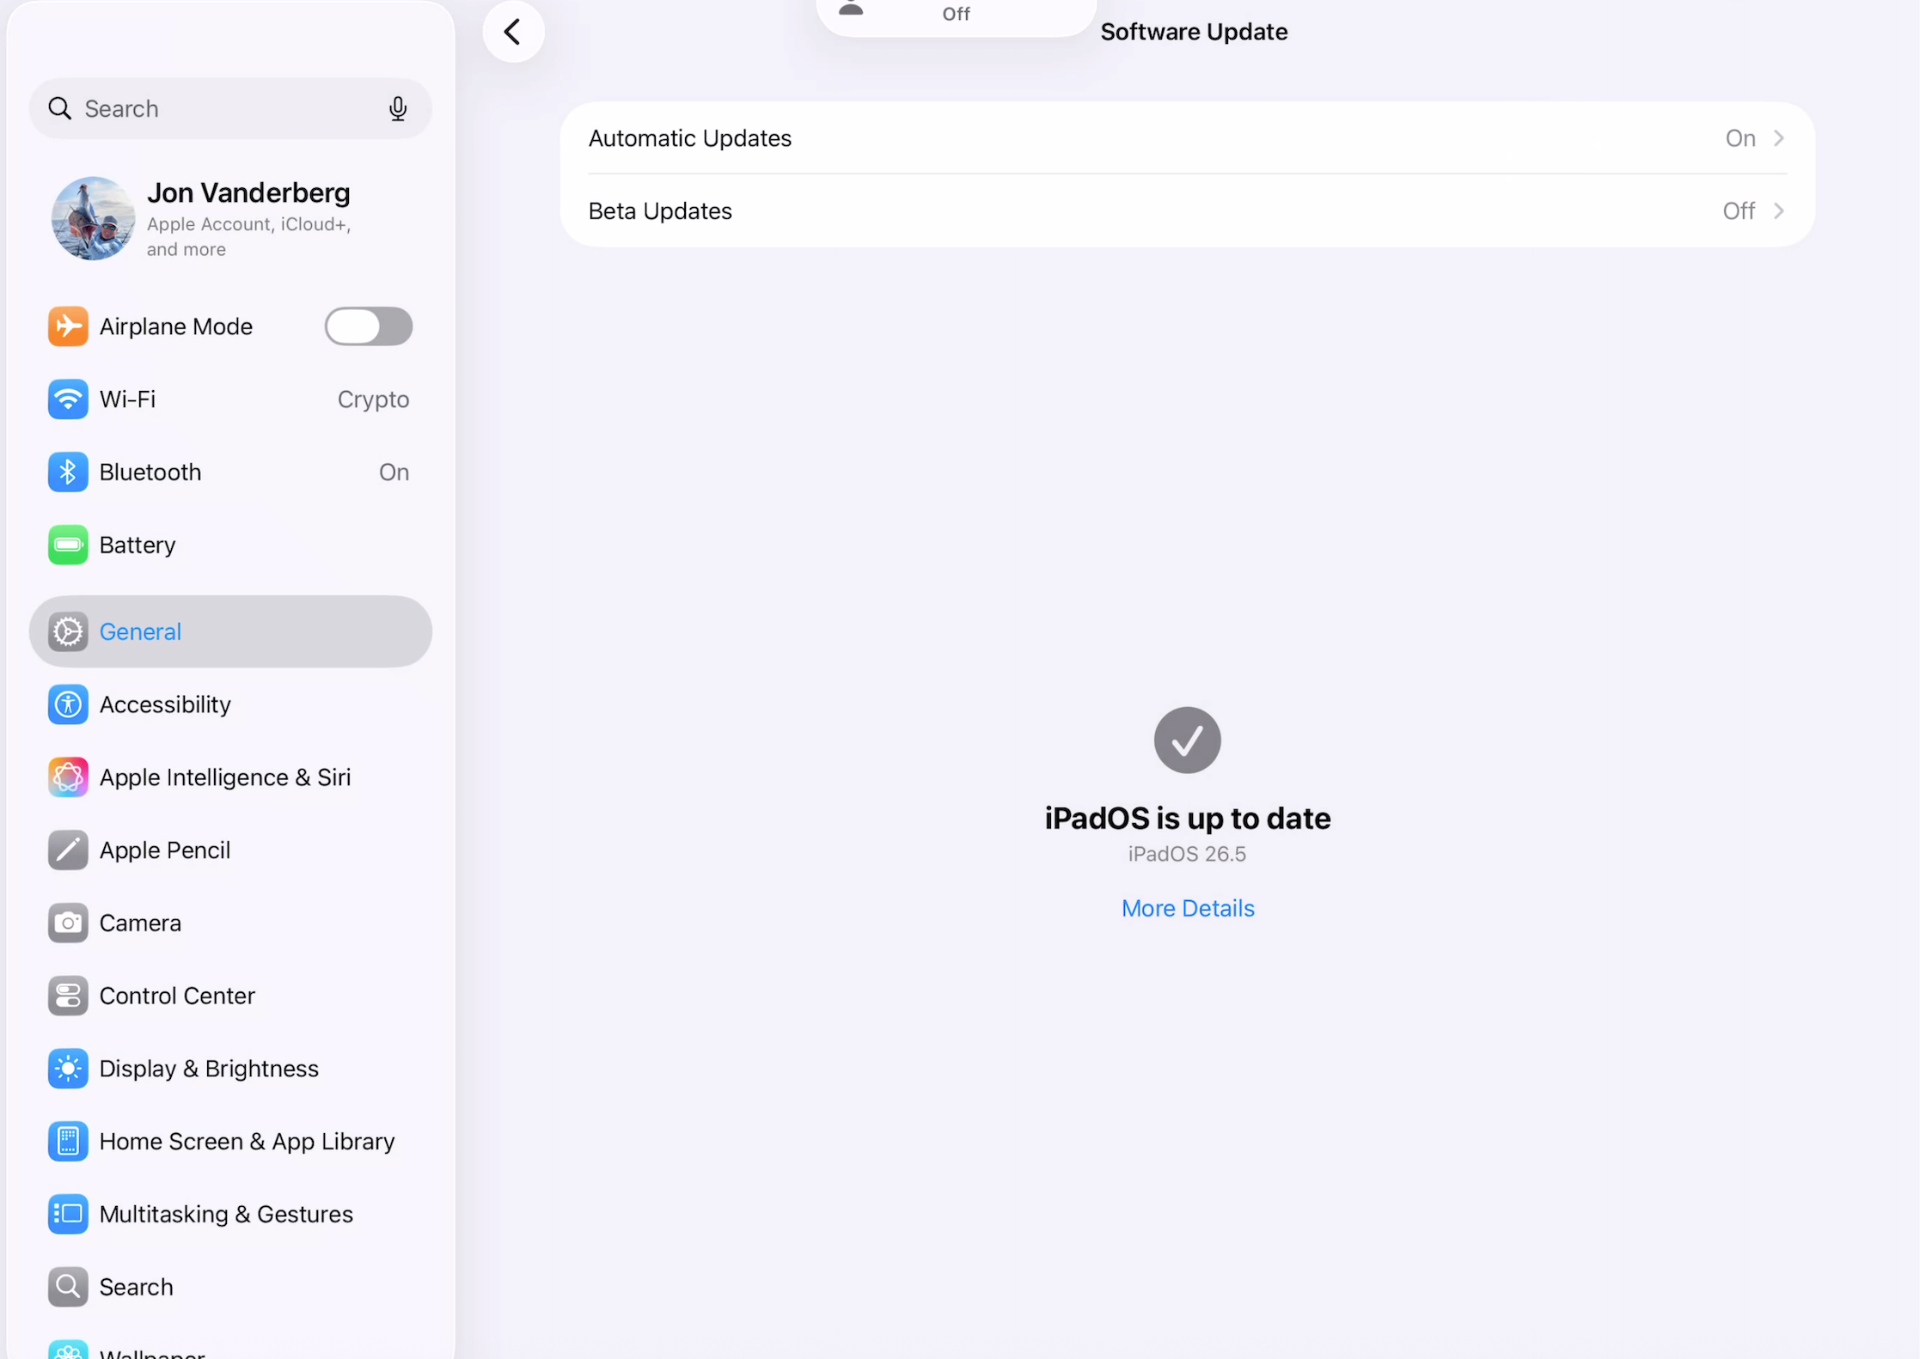The width and height of the screenshot is (1920, 1359).
Task: Open Search settings in sidebar
Action: (230, 1287)
